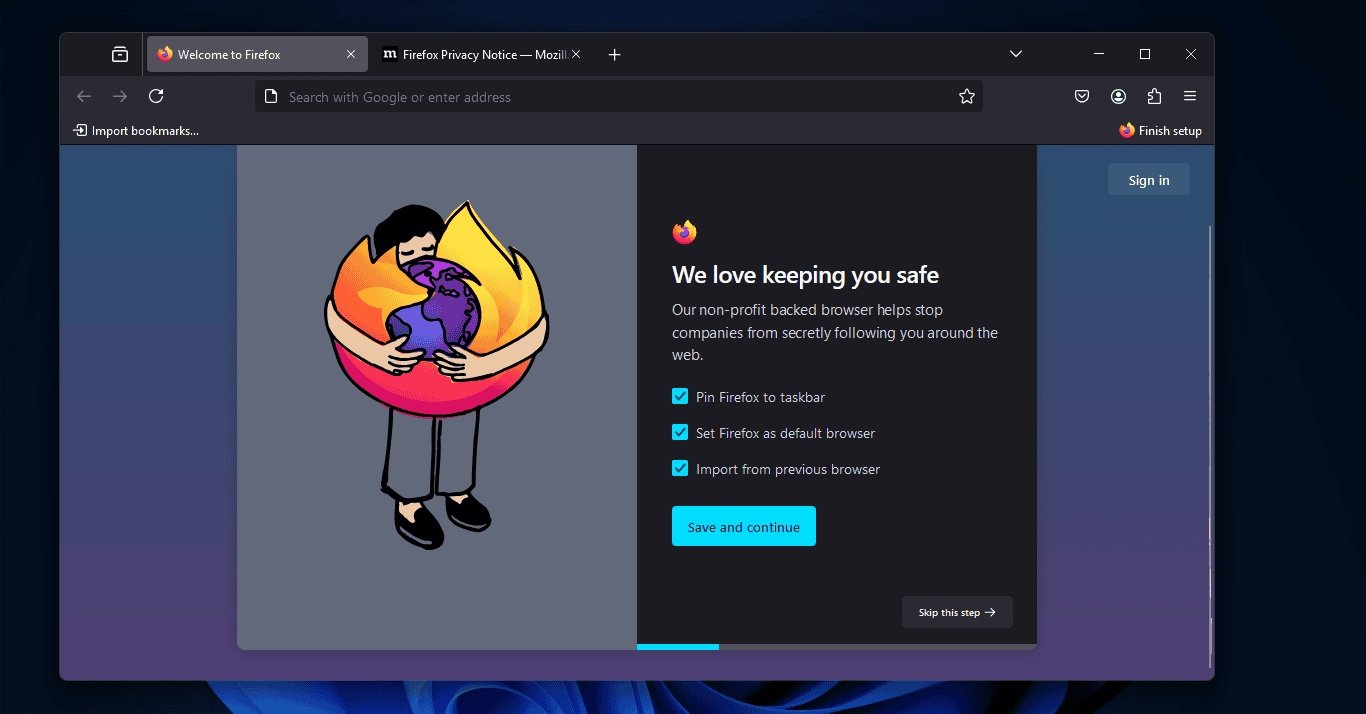The width and height of the screenshot is (1366, 714).
Task: Open the sidebar toolbar icon
Action: (x=119, y=54)
